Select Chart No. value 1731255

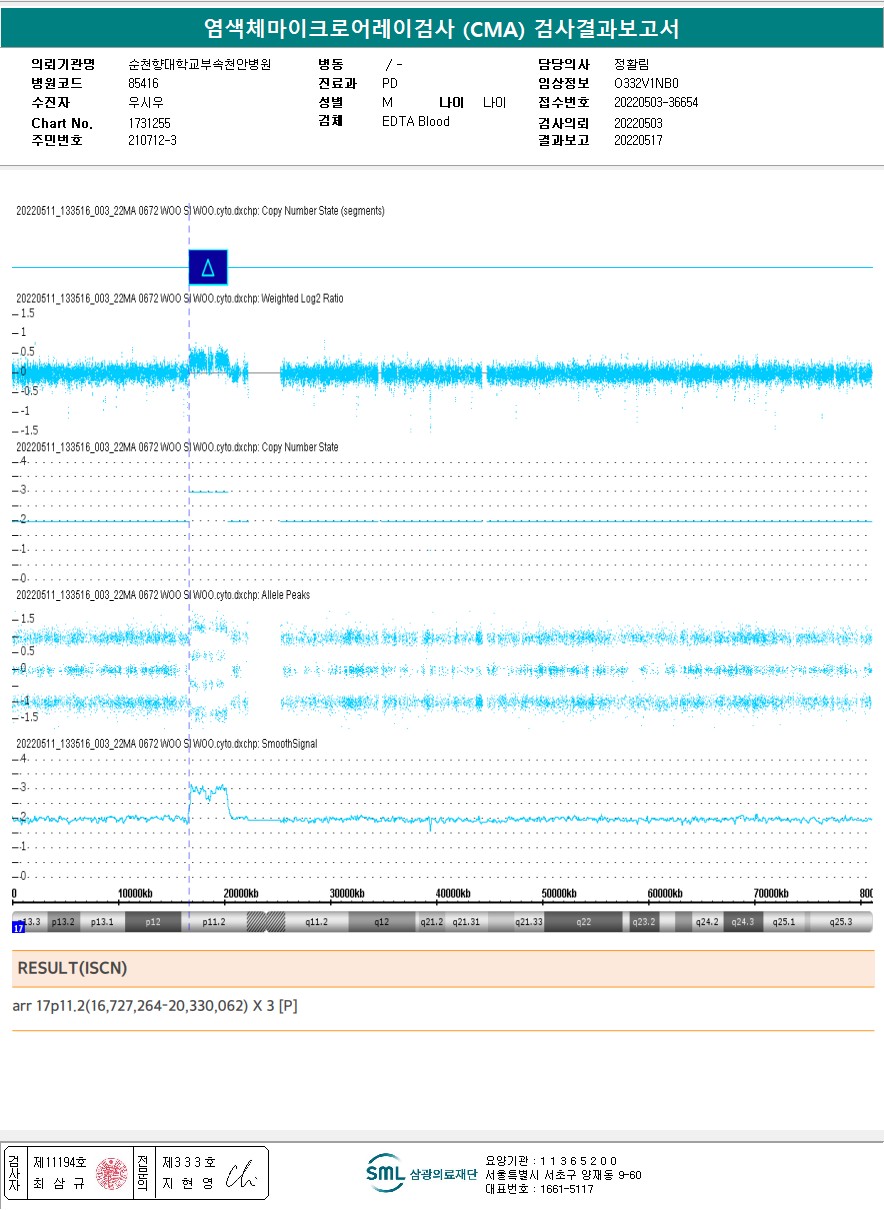coord(150,122)
